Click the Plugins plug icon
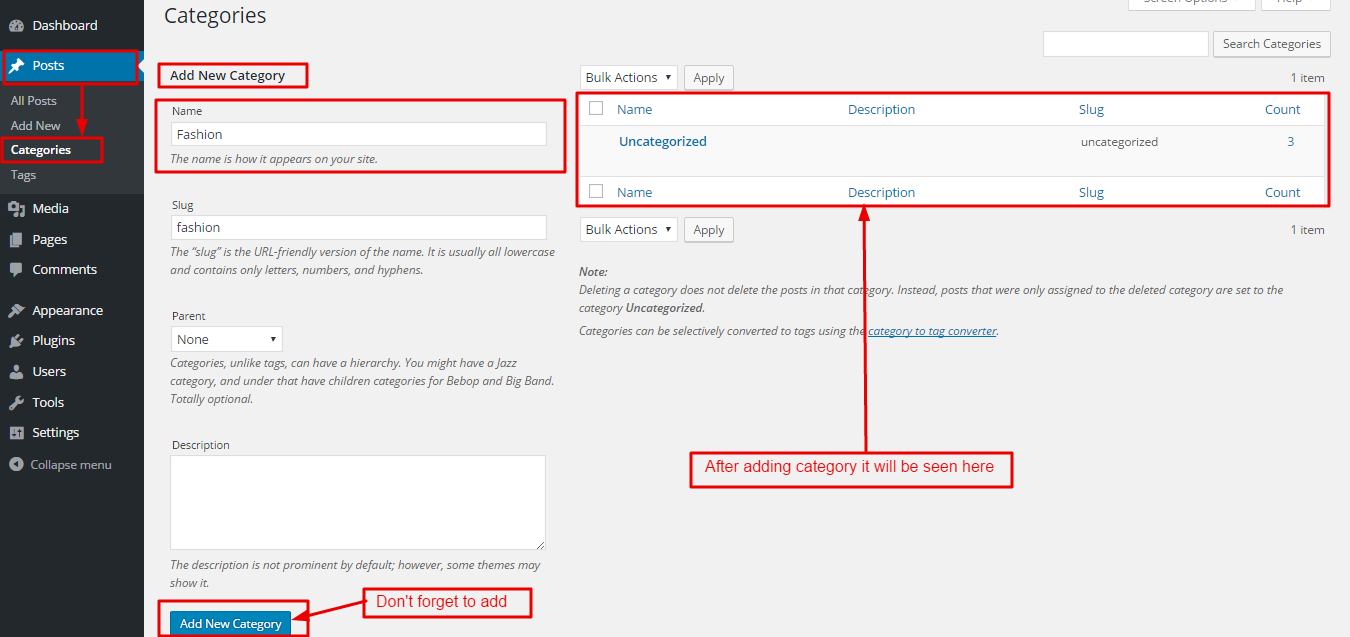Screen dimensions: 1350x637 tap(16, 341)
